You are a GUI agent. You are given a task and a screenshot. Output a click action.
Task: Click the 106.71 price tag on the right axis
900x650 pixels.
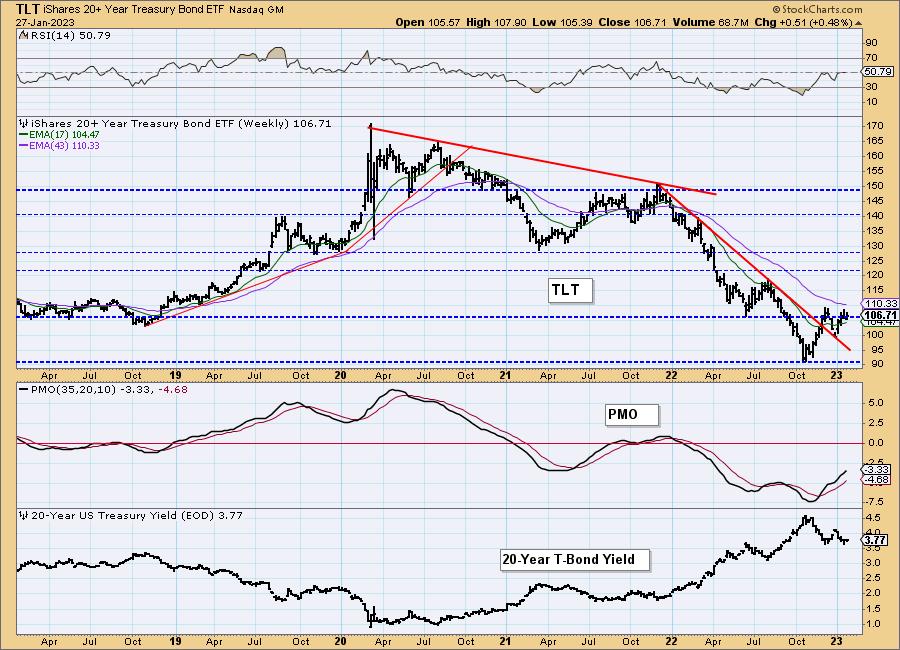[x=880, y=315]
